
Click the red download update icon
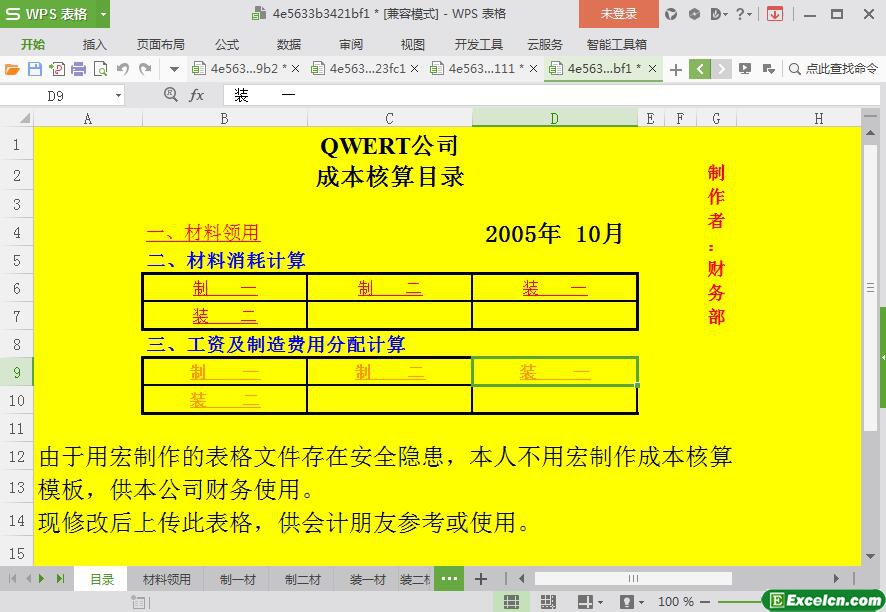[775, 14]
